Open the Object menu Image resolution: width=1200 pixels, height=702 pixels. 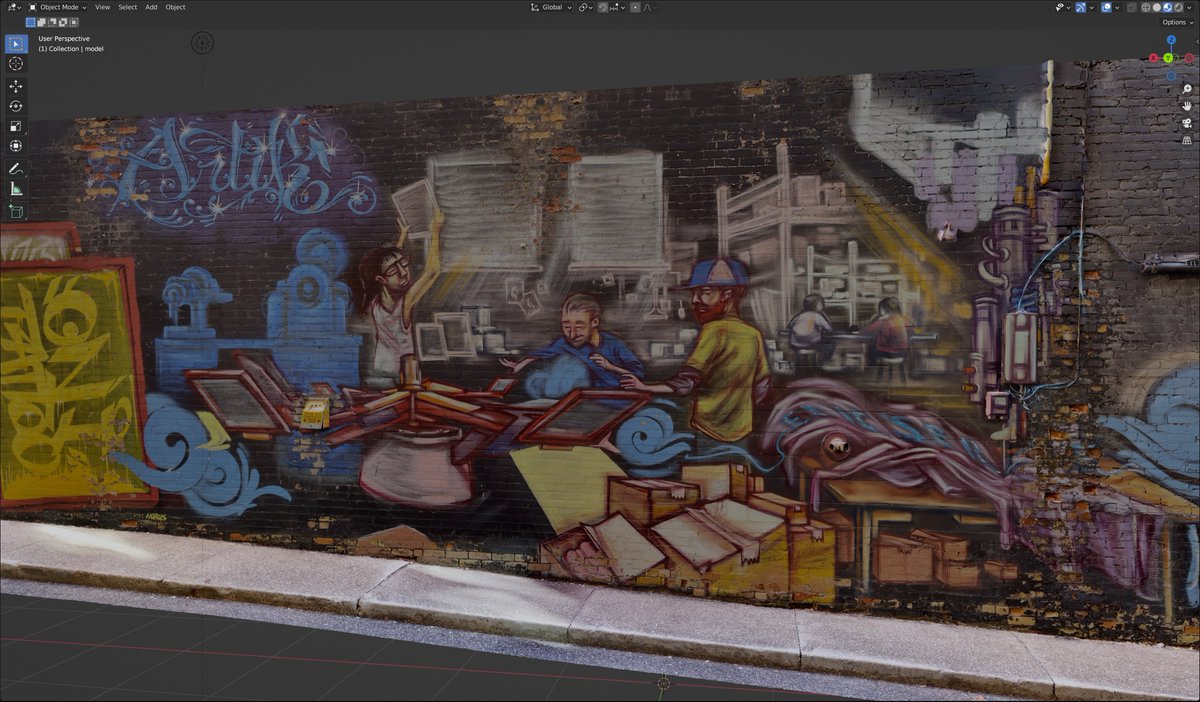pos(175,7)
